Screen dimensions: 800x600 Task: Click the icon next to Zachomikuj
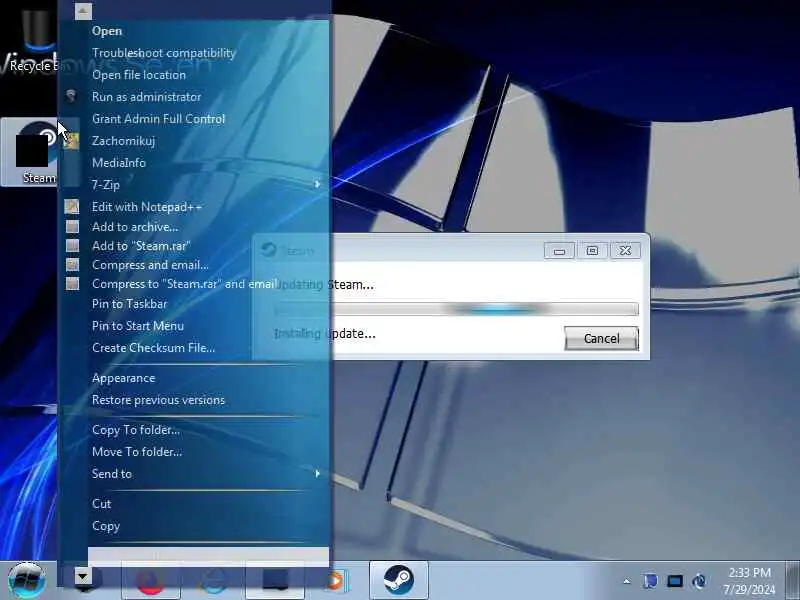coord(71,141)
